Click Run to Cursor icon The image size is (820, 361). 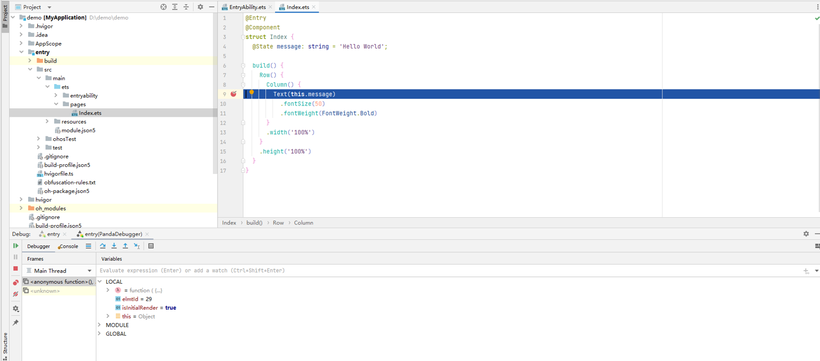(137, 246)
